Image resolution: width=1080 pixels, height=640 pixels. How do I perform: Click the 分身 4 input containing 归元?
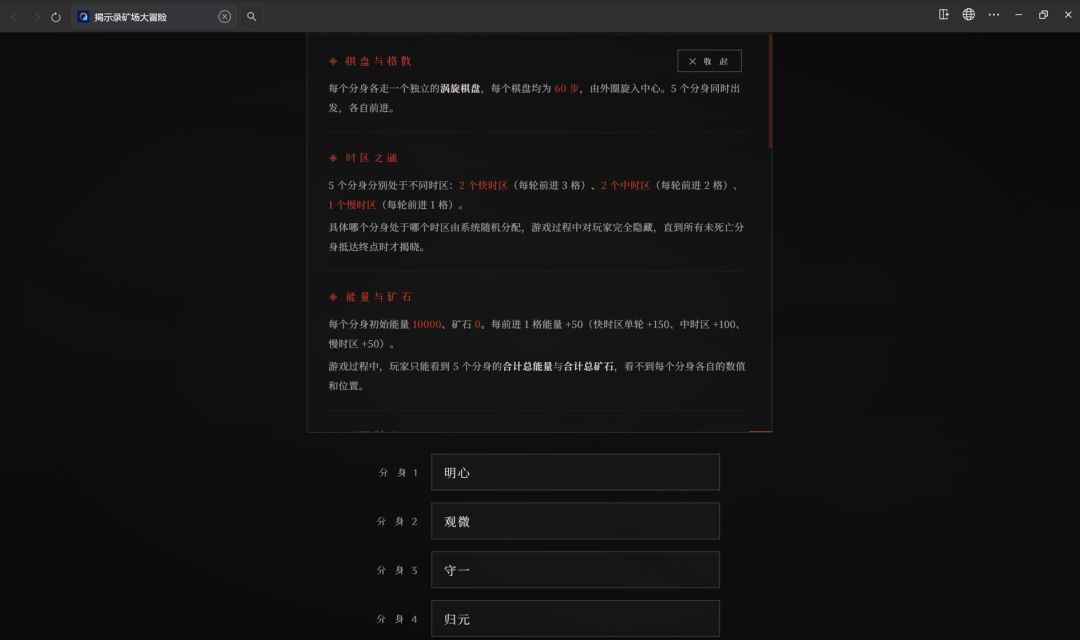tap(575, 619)
